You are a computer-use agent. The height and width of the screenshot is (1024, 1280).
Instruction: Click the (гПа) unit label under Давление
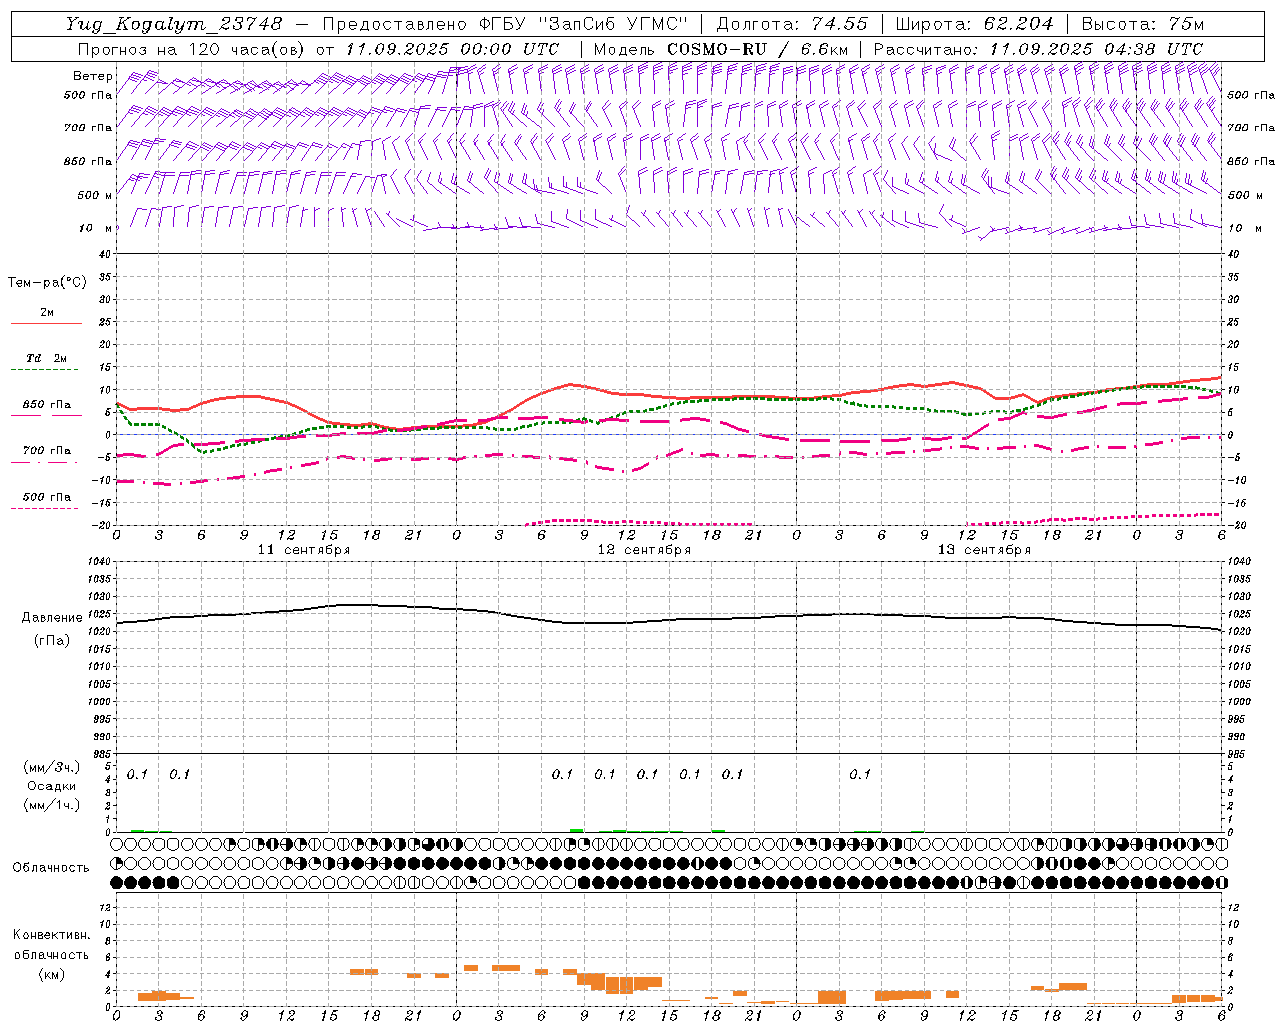pyautogui.click(x=52, y=641)
